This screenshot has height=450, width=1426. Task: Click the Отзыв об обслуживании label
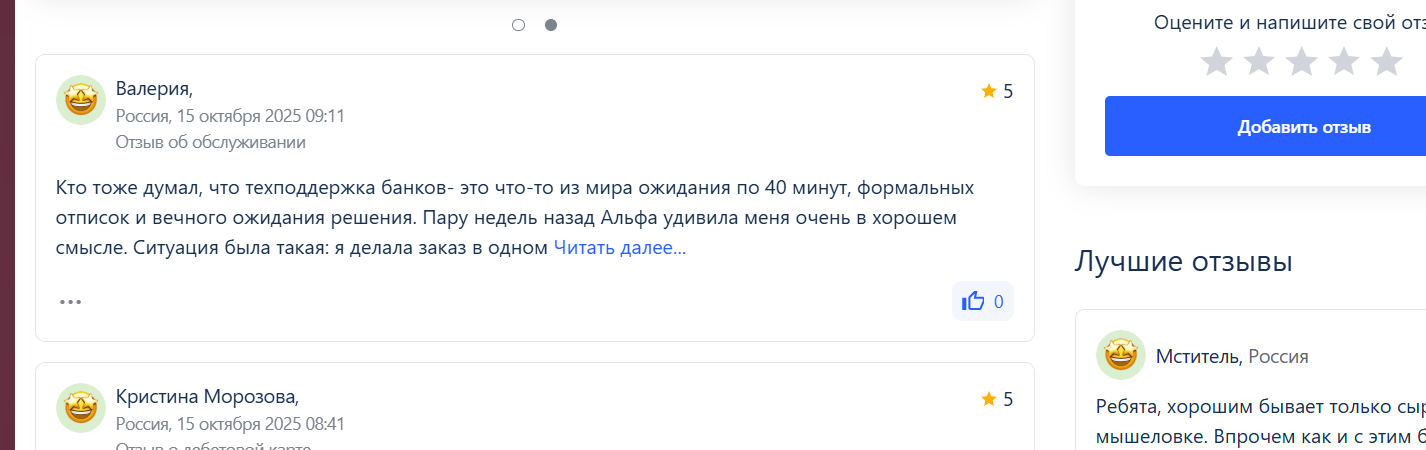[x=210, y=142]
